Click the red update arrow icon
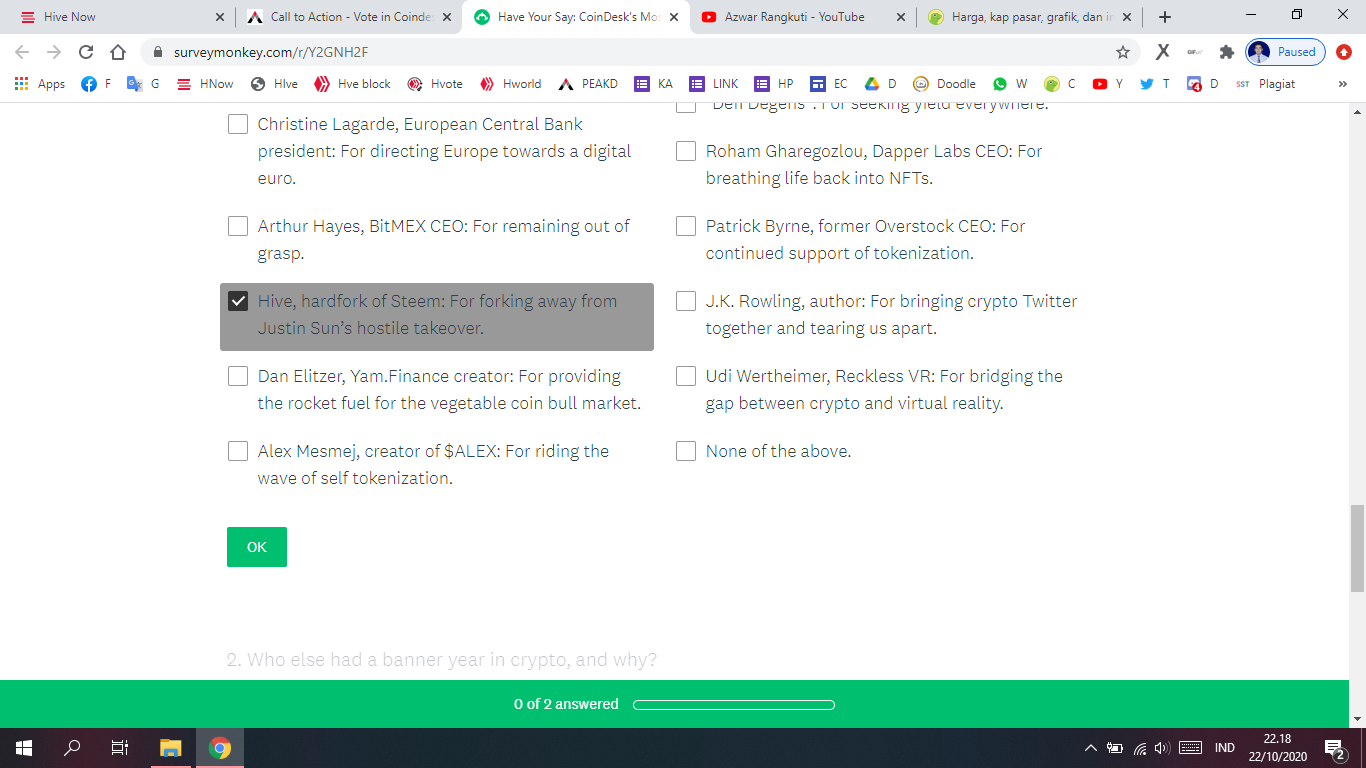 click(1344, 52)
